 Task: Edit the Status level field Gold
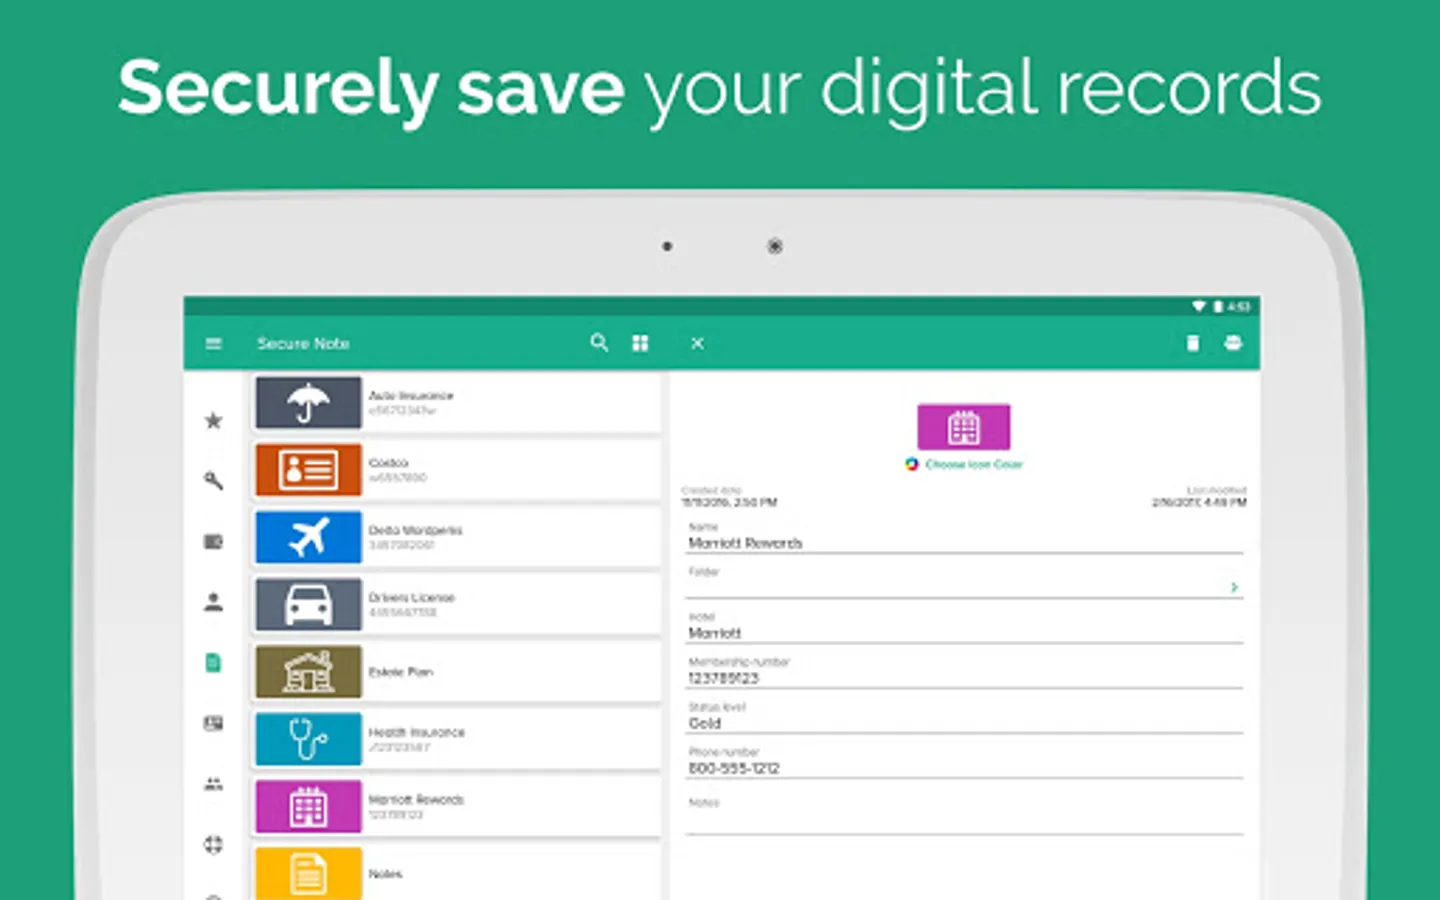pos(964,717)
